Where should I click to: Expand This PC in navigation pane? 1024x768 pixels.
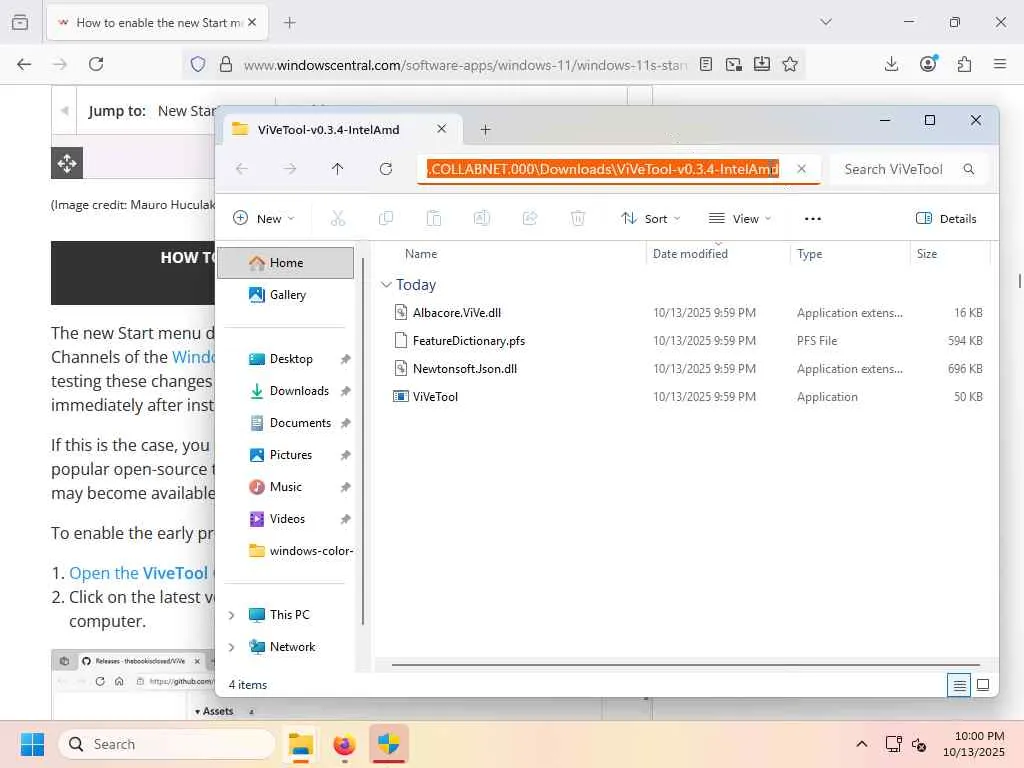click(231, 615)
